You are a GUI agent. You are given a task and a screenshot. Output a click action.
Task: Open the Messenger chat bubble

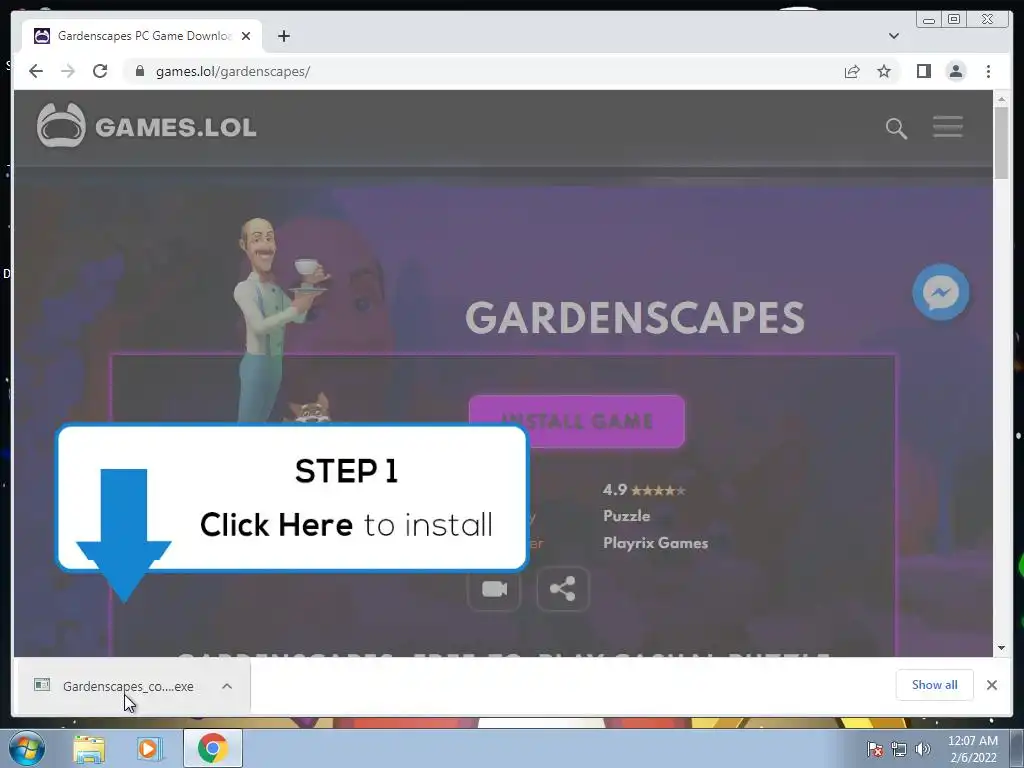pos(940,292)
